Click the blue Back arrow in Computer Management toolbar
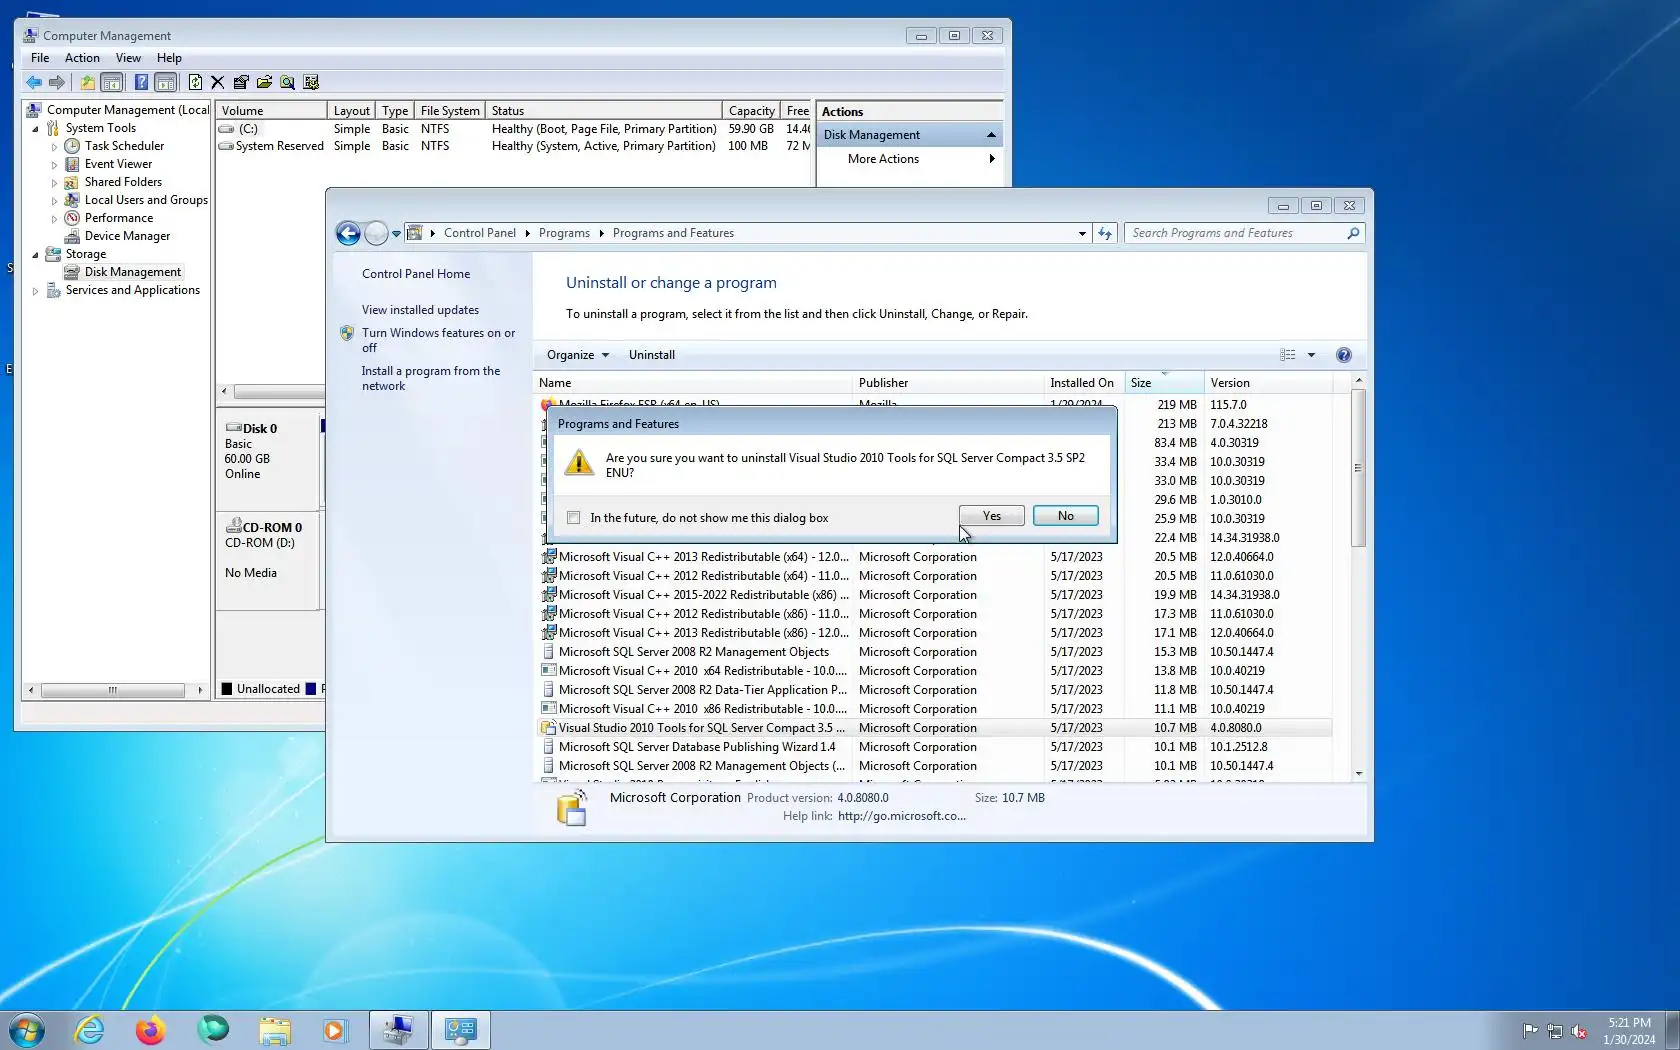Screen dimensions: 1680x1050 point(34,82)
